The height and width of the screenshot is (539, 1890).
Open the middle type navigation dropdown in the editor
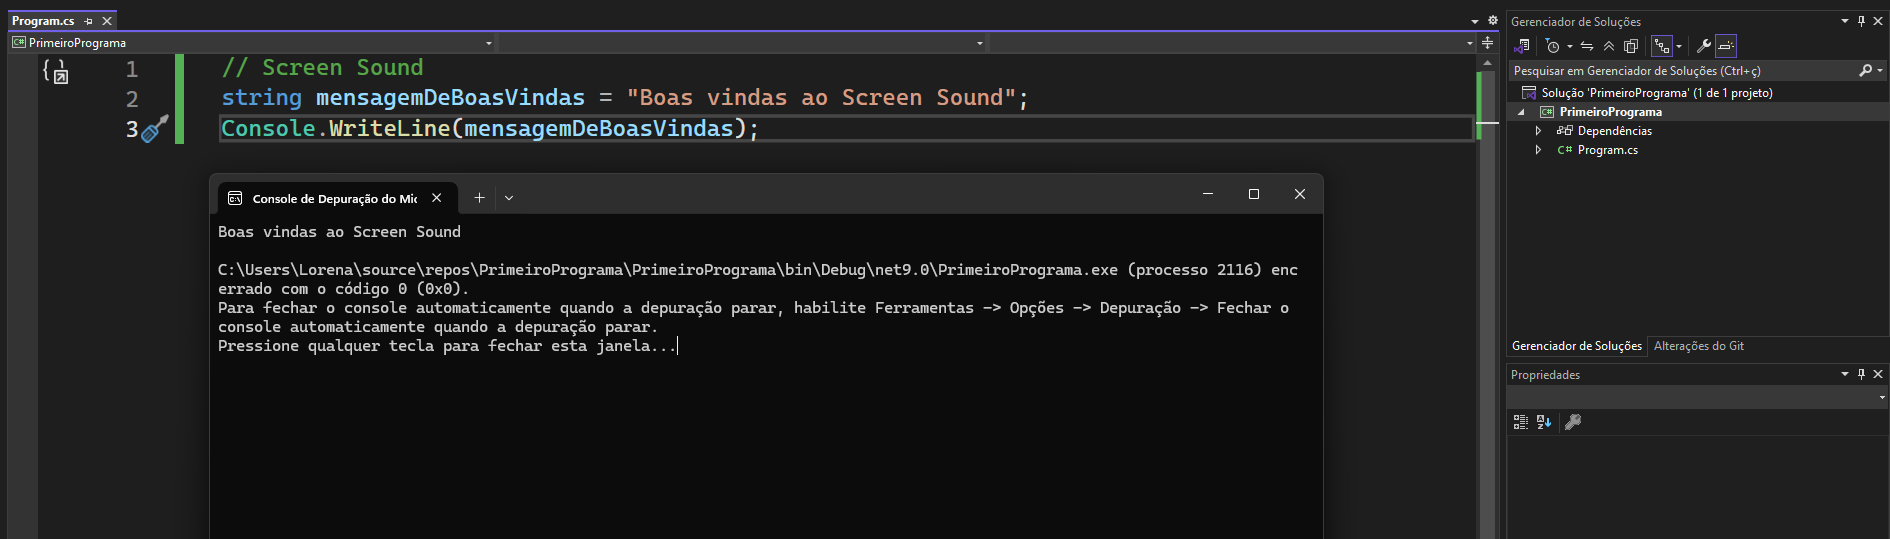click(742, 43)
